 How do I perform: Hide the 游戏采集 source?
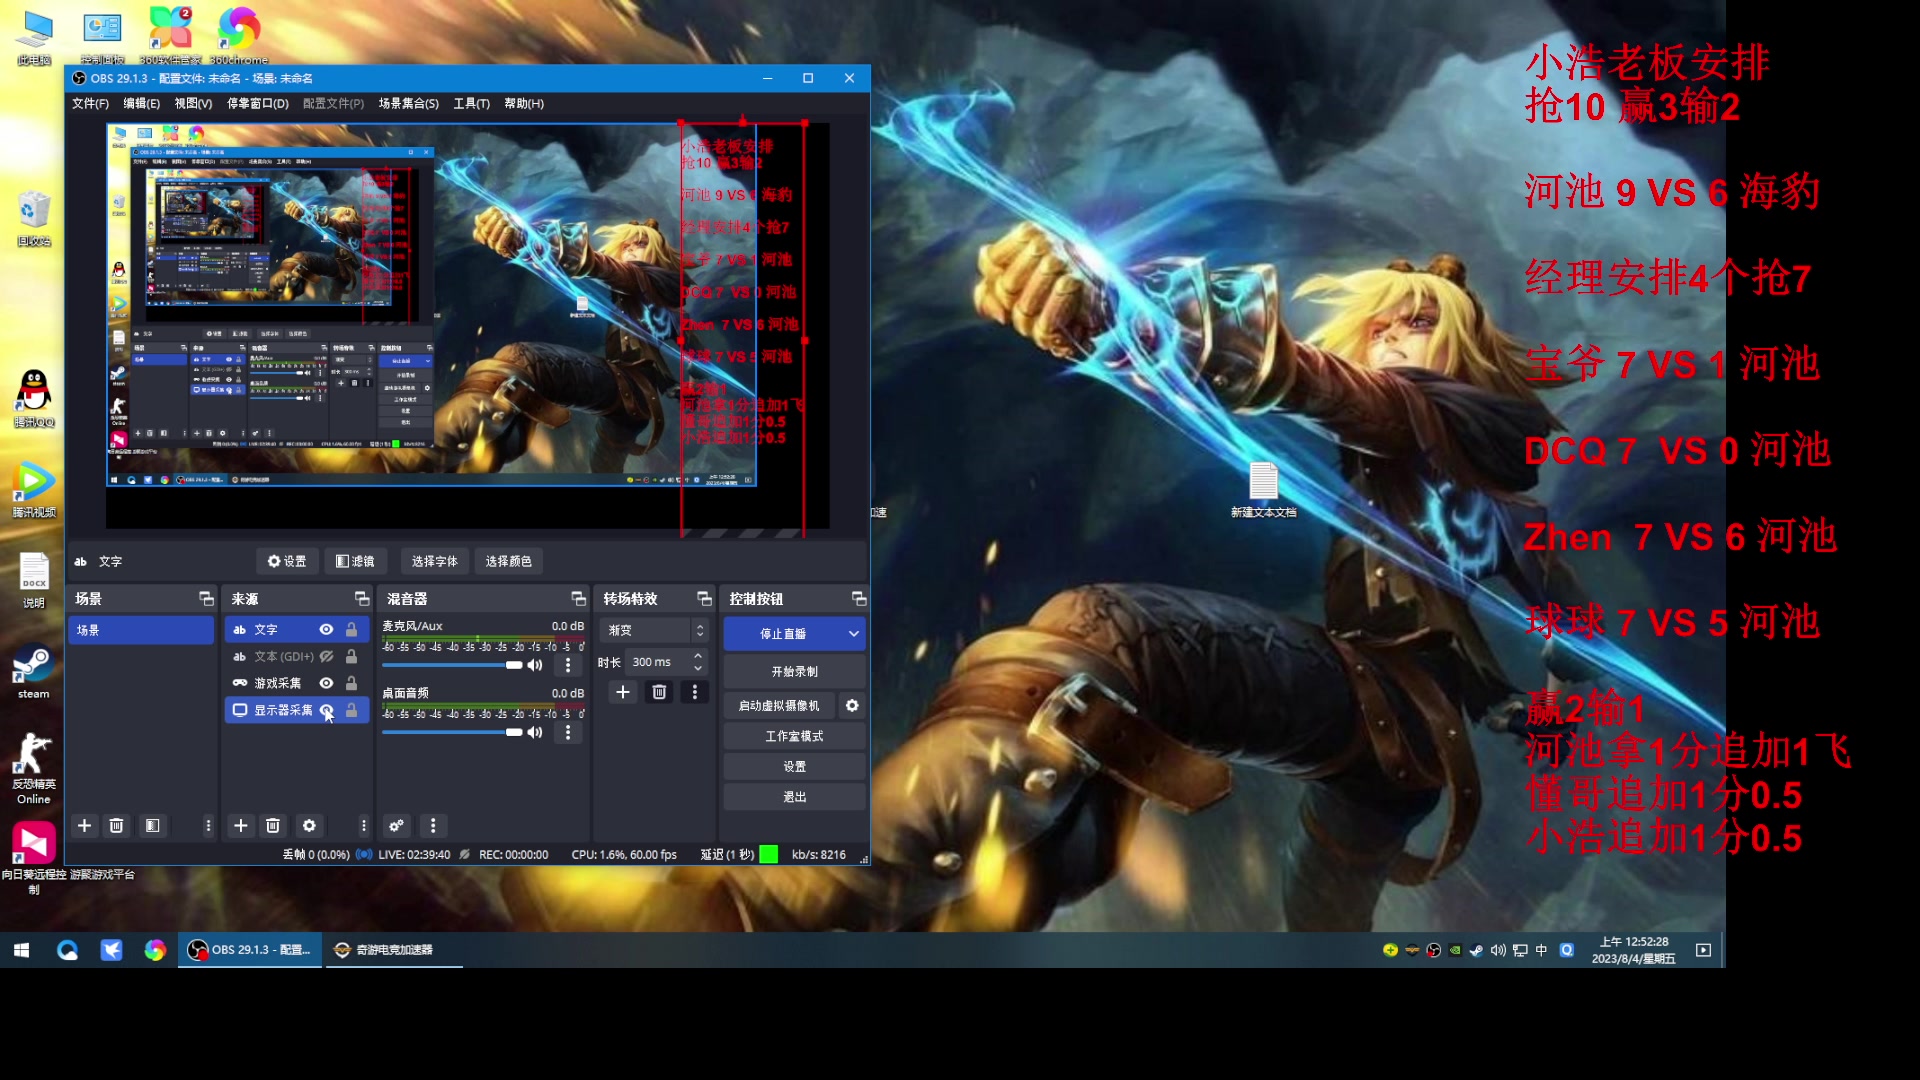click(x=326, y=683)
